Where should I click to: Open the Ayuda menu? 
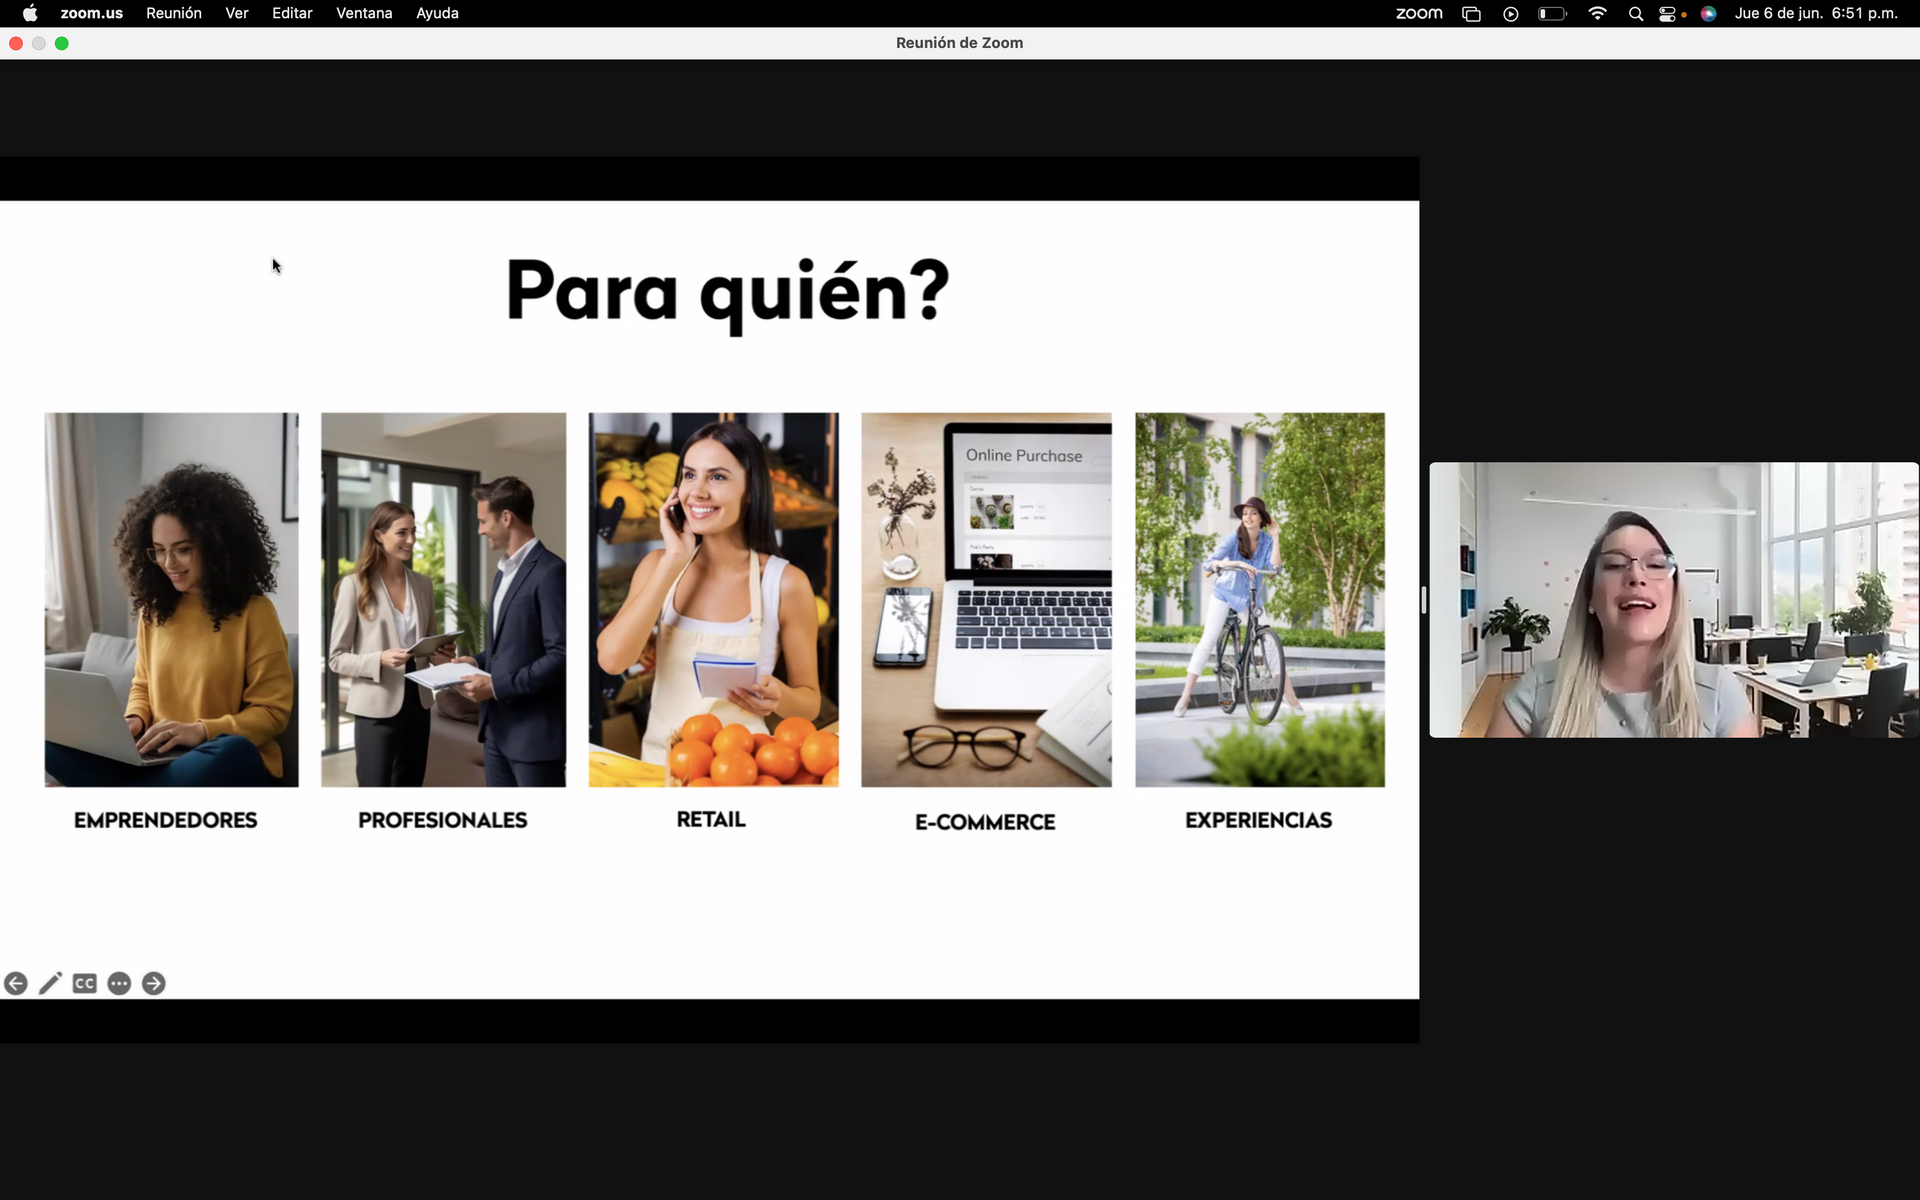tap(437, 13)
